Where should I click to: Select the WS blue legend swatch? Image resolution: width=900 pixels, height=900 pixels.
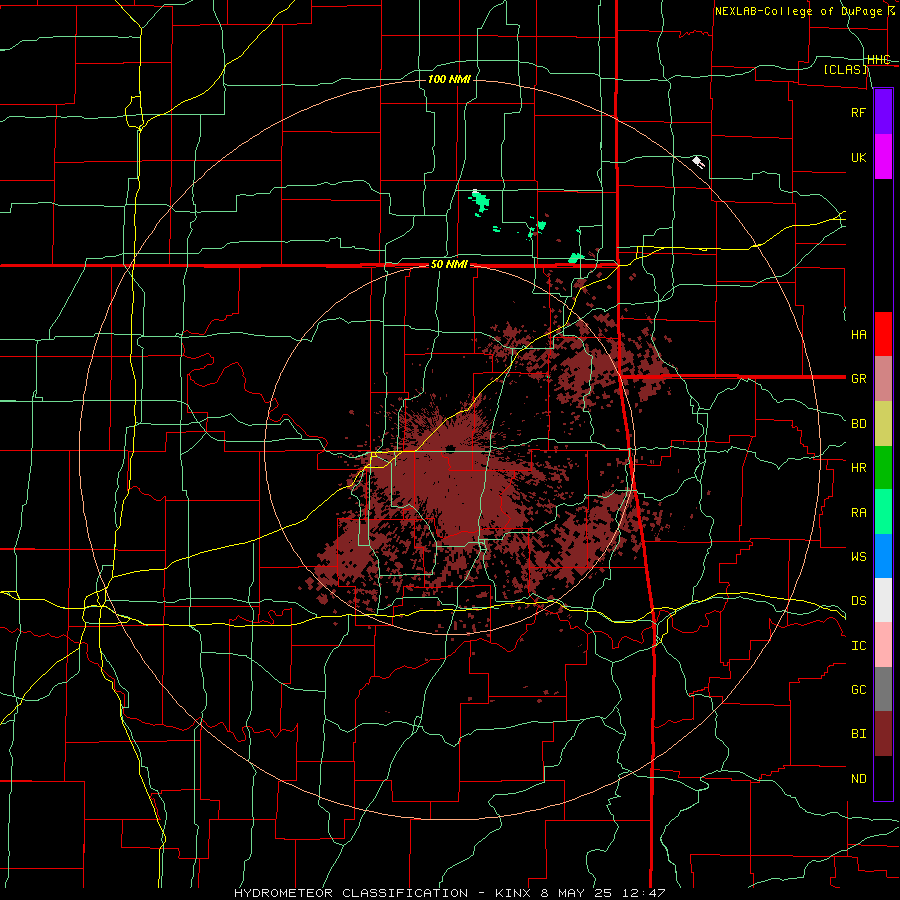[x=883, y=556]
